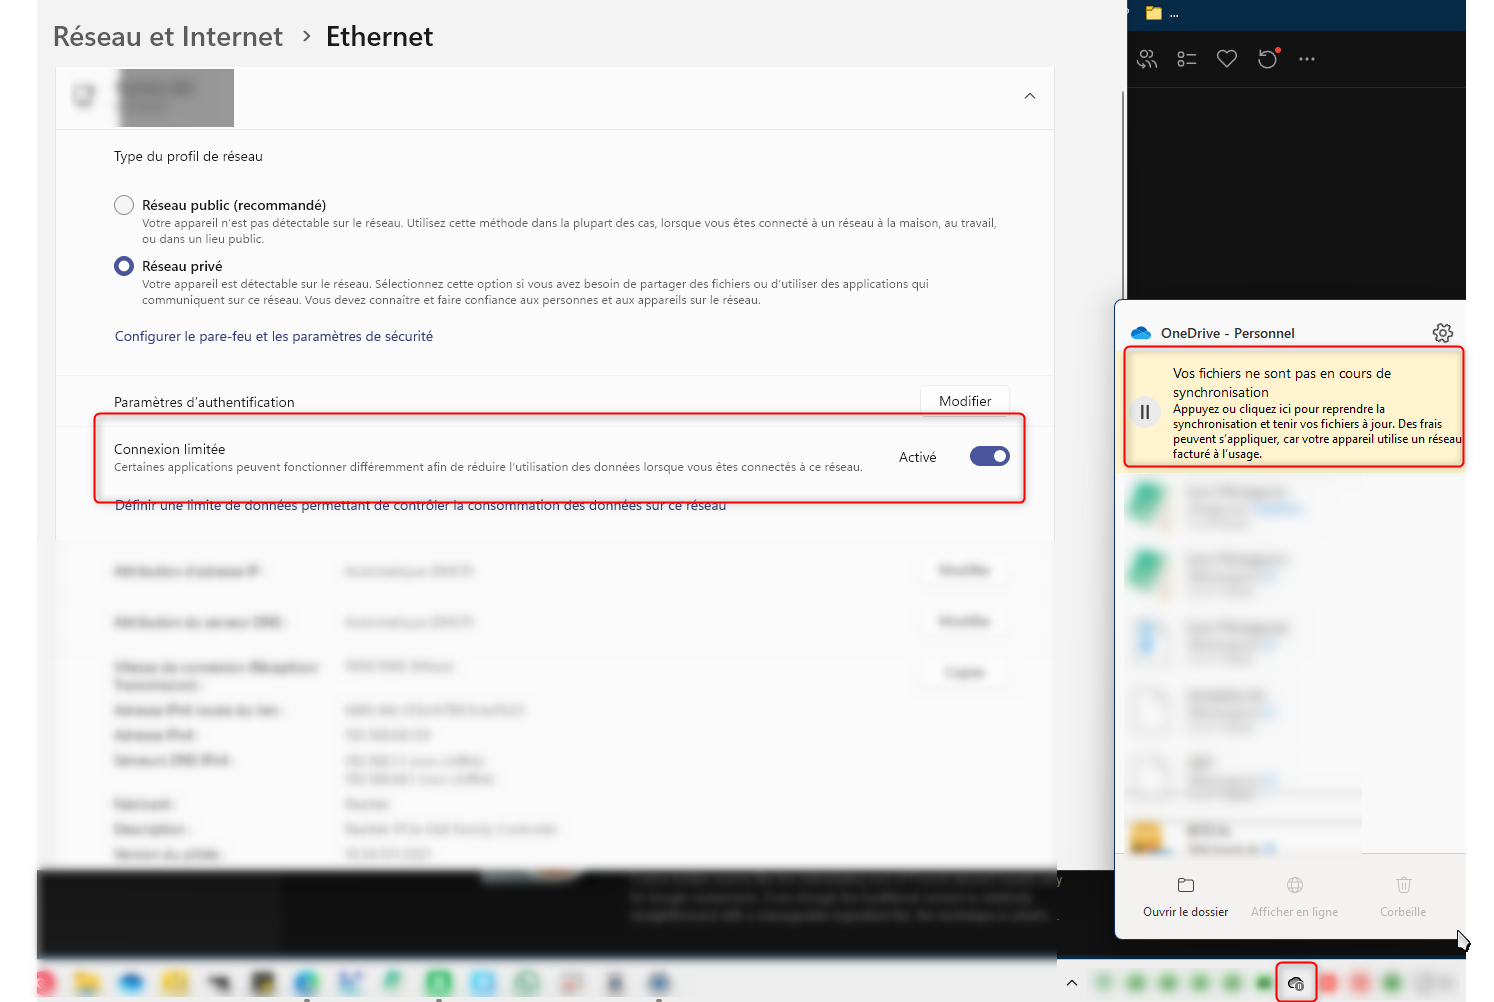Open the Définir une limite de données link
Image resolution: width=1494 pixels, height=1002 pixels.
tap(420, 506)
